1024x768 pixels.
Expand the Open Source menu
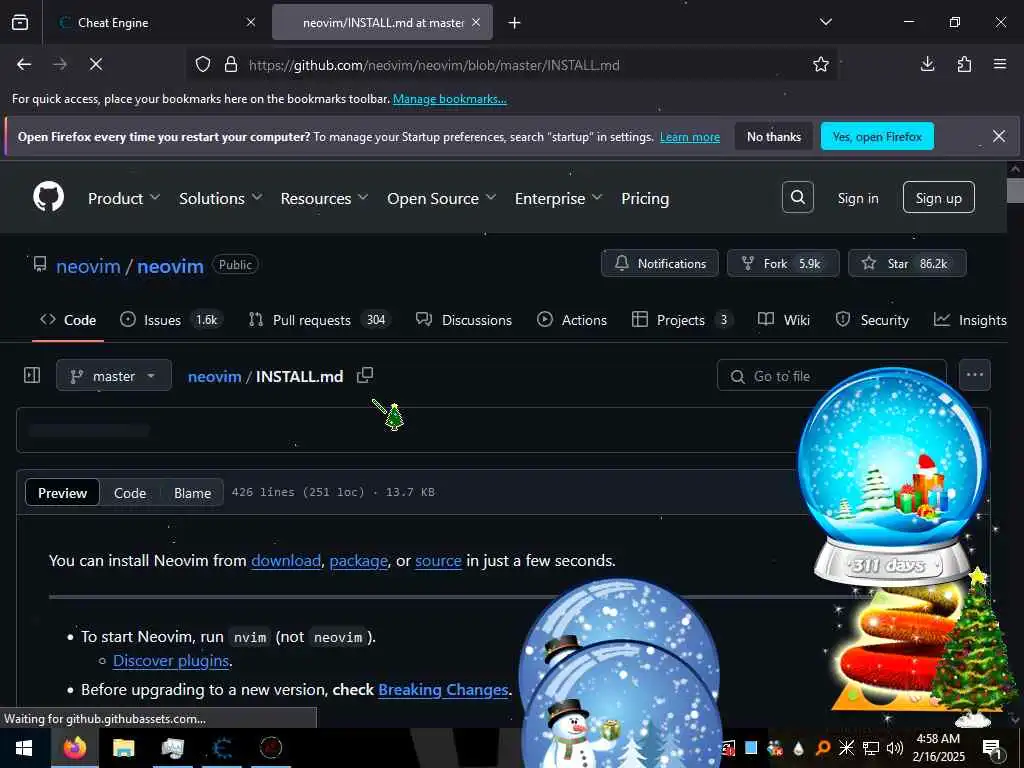coord(441,199)
